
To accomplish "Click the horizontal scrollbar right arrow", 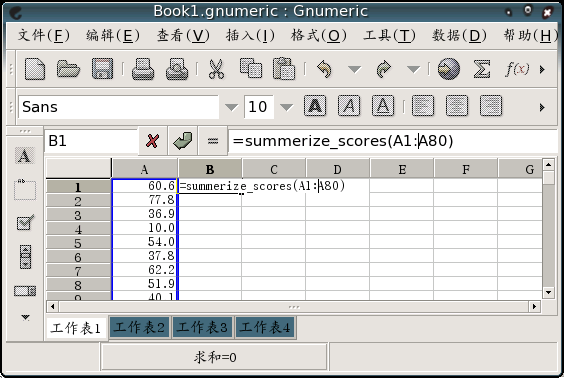I will [x=534, y=307].
